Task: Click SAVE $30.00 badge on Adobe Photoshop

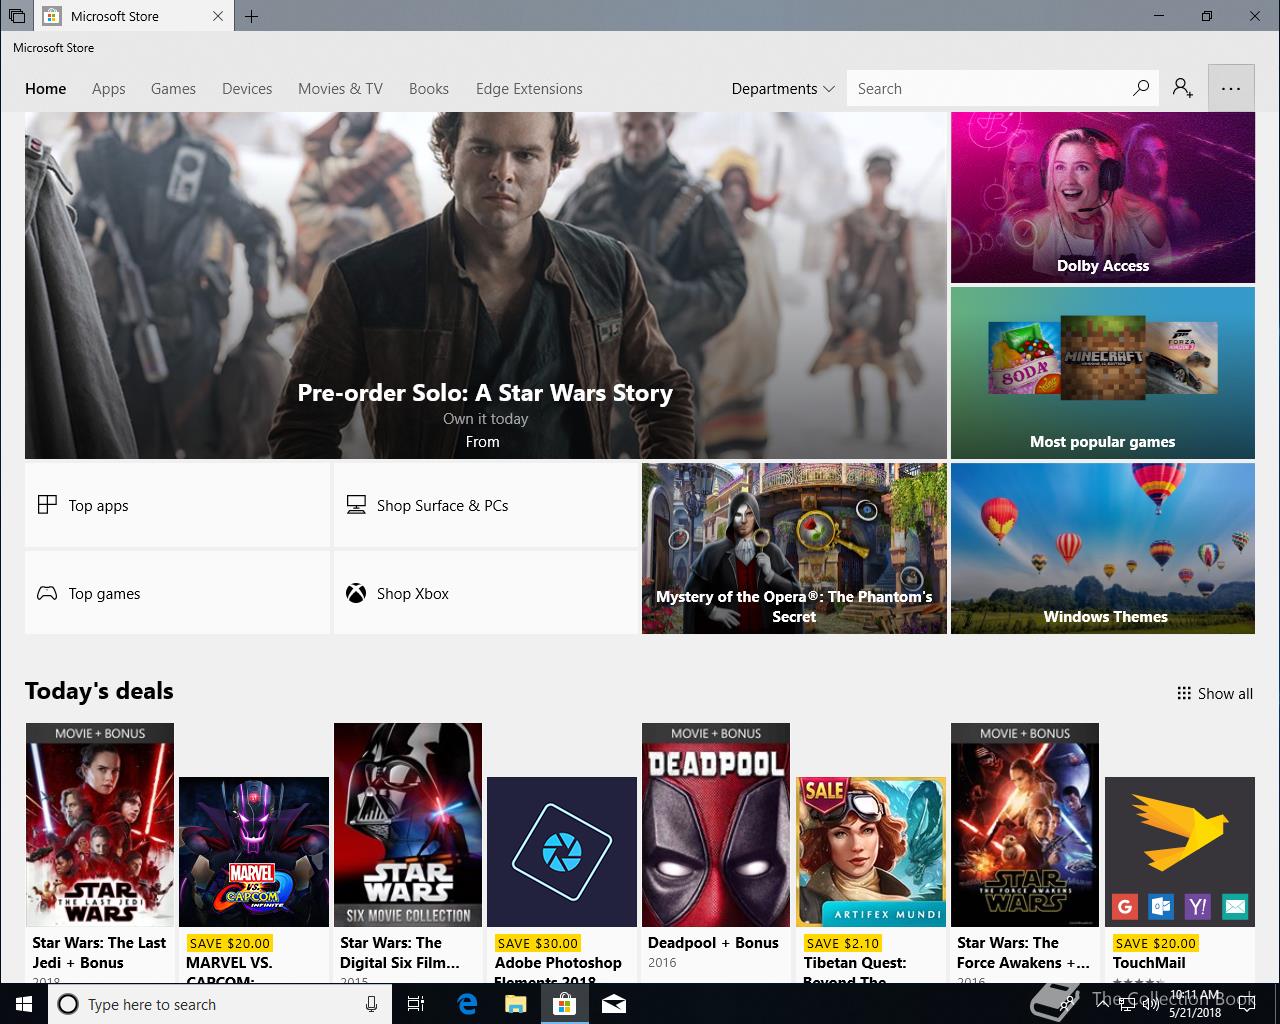Action: (537, 942)
